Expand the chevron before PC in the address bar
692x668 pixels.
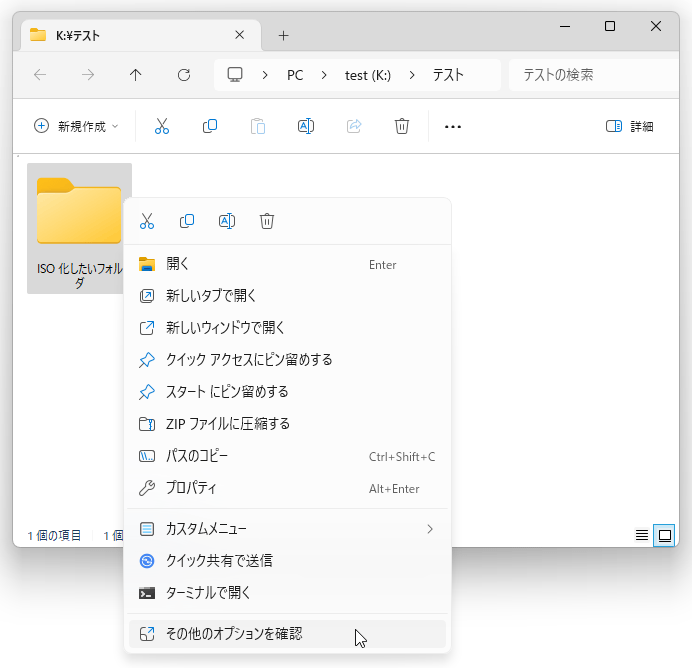pos(265,75)
